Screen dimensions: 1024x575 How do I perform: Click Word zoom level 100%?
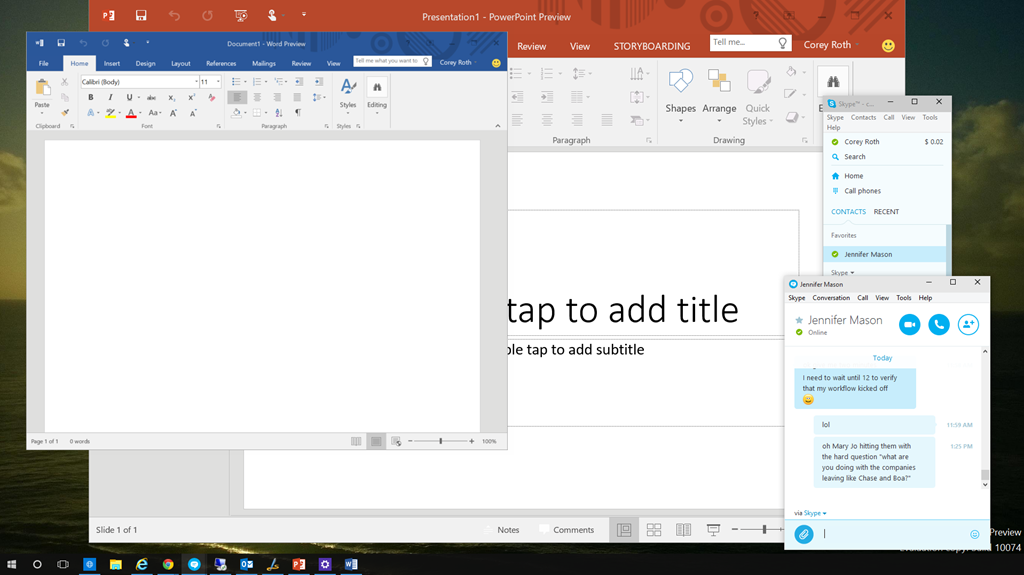point(489,442)
